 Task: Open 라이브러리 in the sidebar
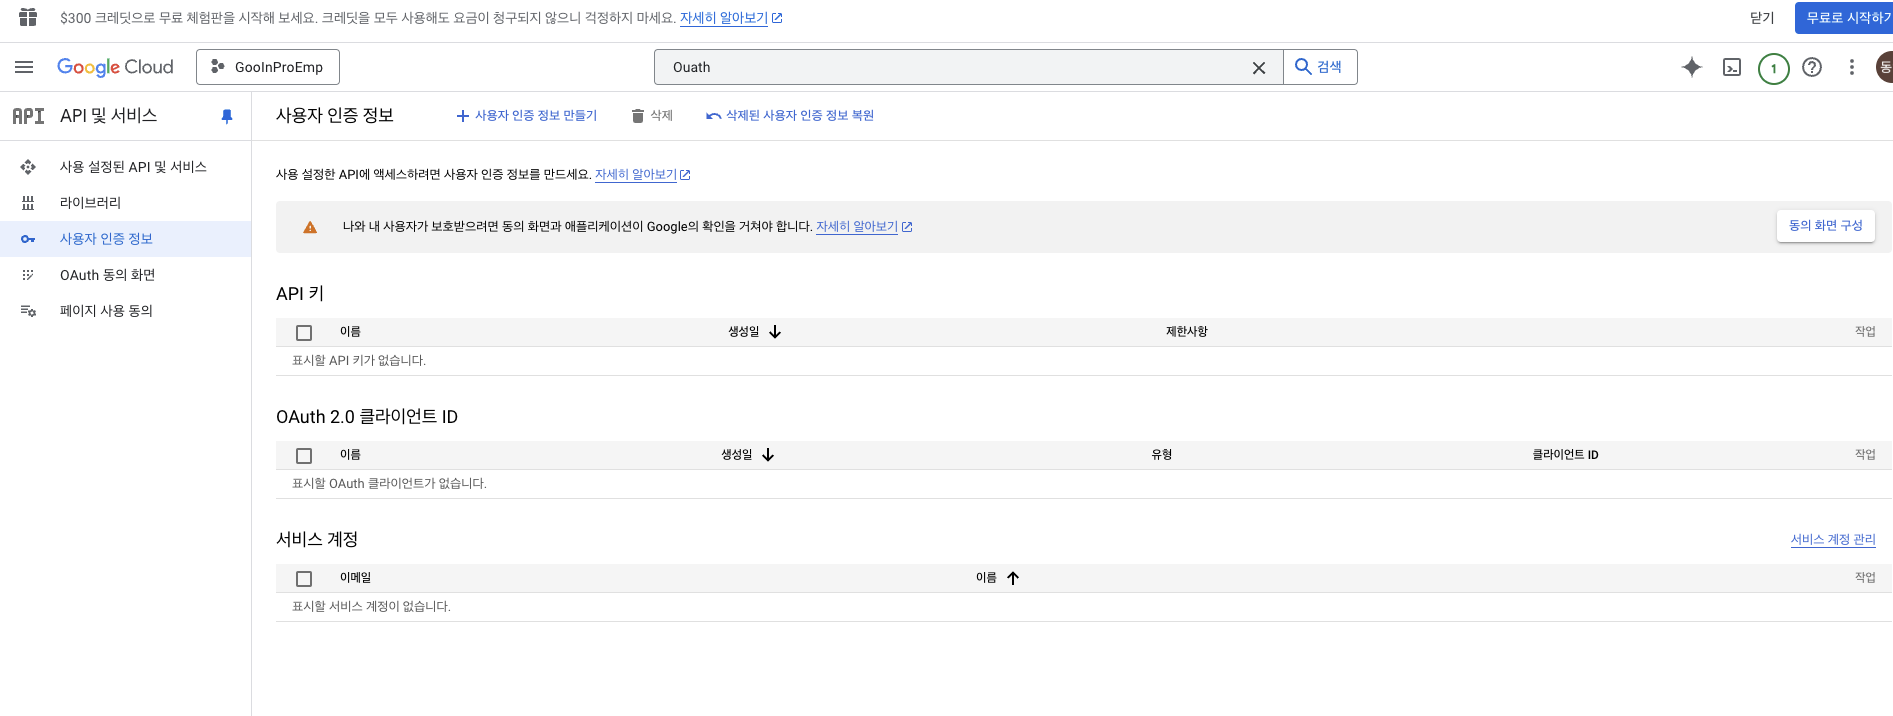point(125,203)
